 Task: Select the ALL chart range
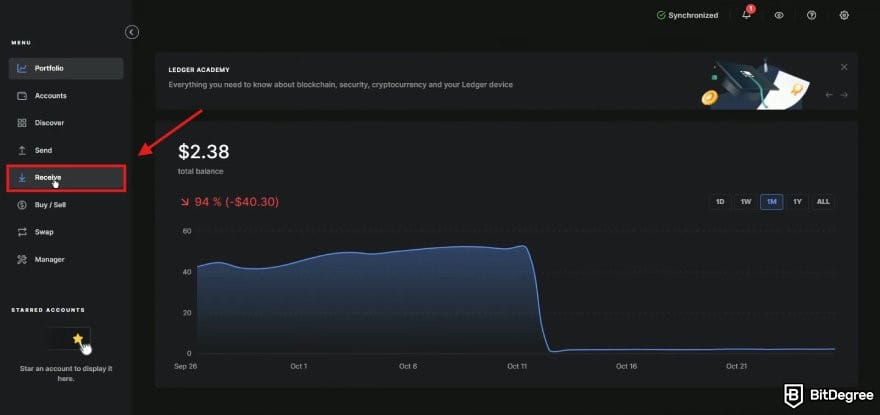[823, 202]
